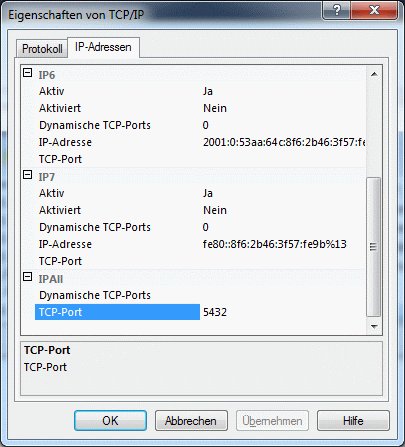The image size is (405, 447).
Task: Select the IP7 TCP-Port row
Action: 194,261
